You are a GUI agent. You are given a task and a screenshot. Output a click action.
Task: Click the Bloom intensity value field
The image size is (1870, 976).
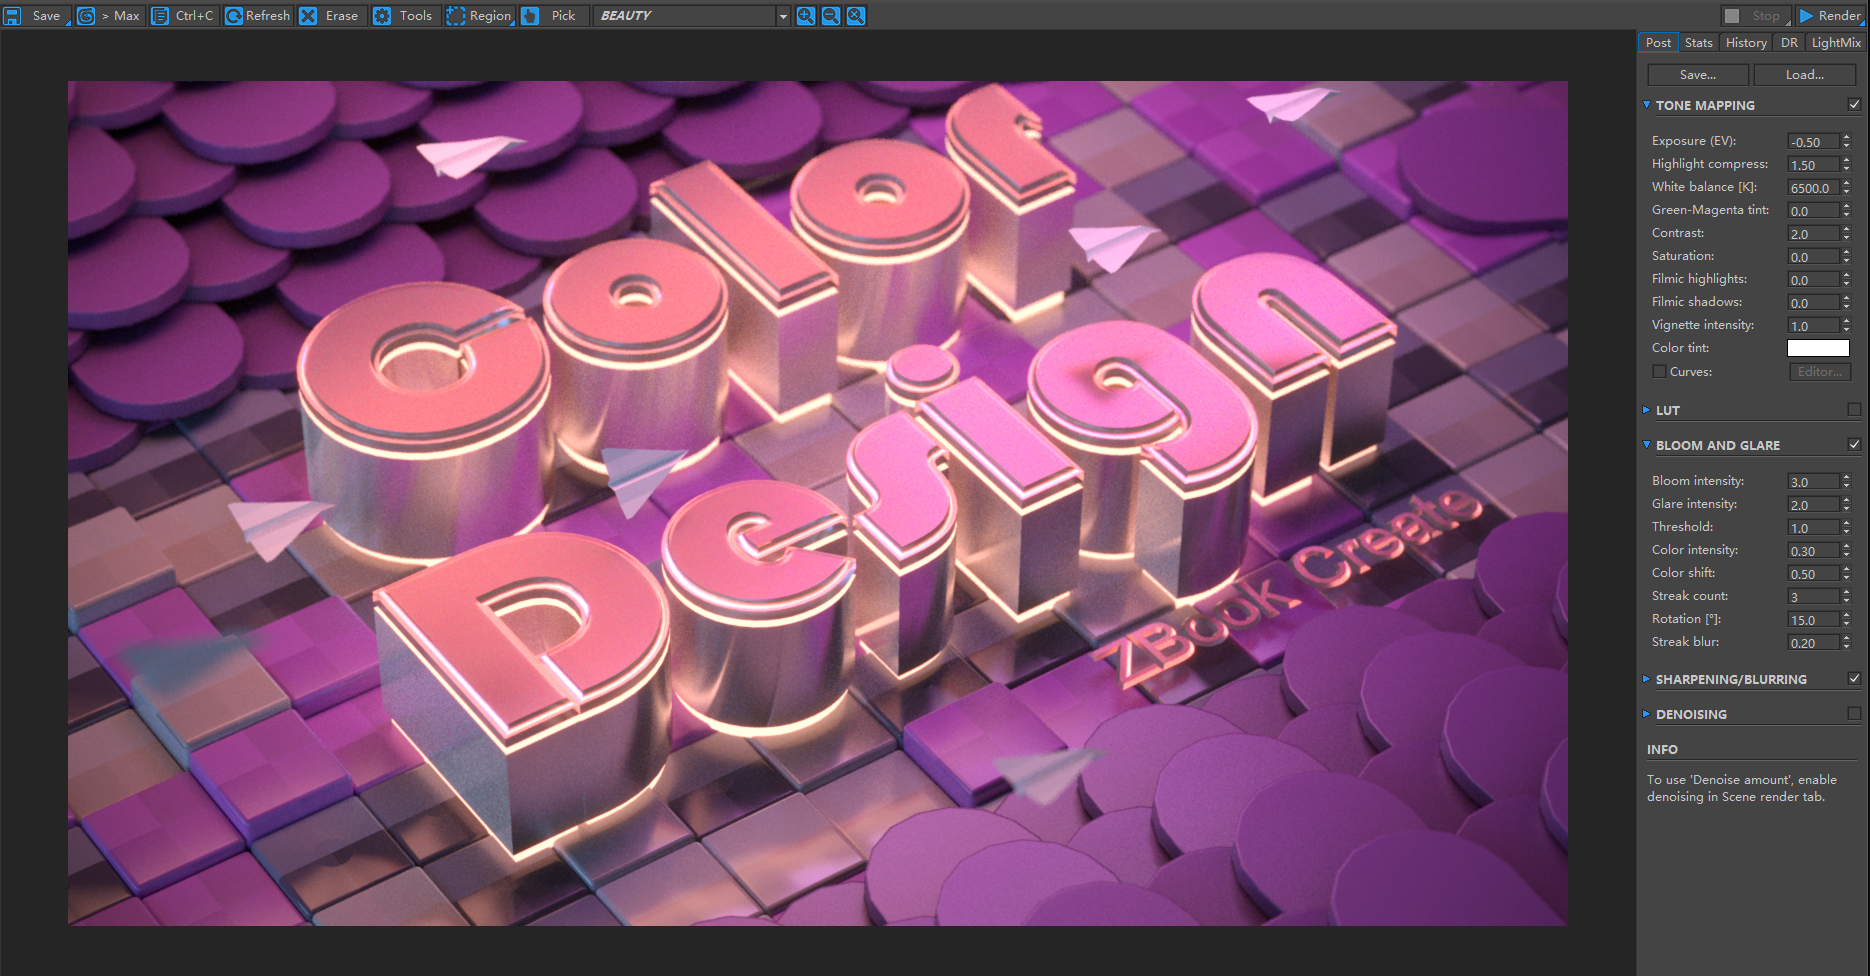pyautogui.click(x=1813, y=482)
